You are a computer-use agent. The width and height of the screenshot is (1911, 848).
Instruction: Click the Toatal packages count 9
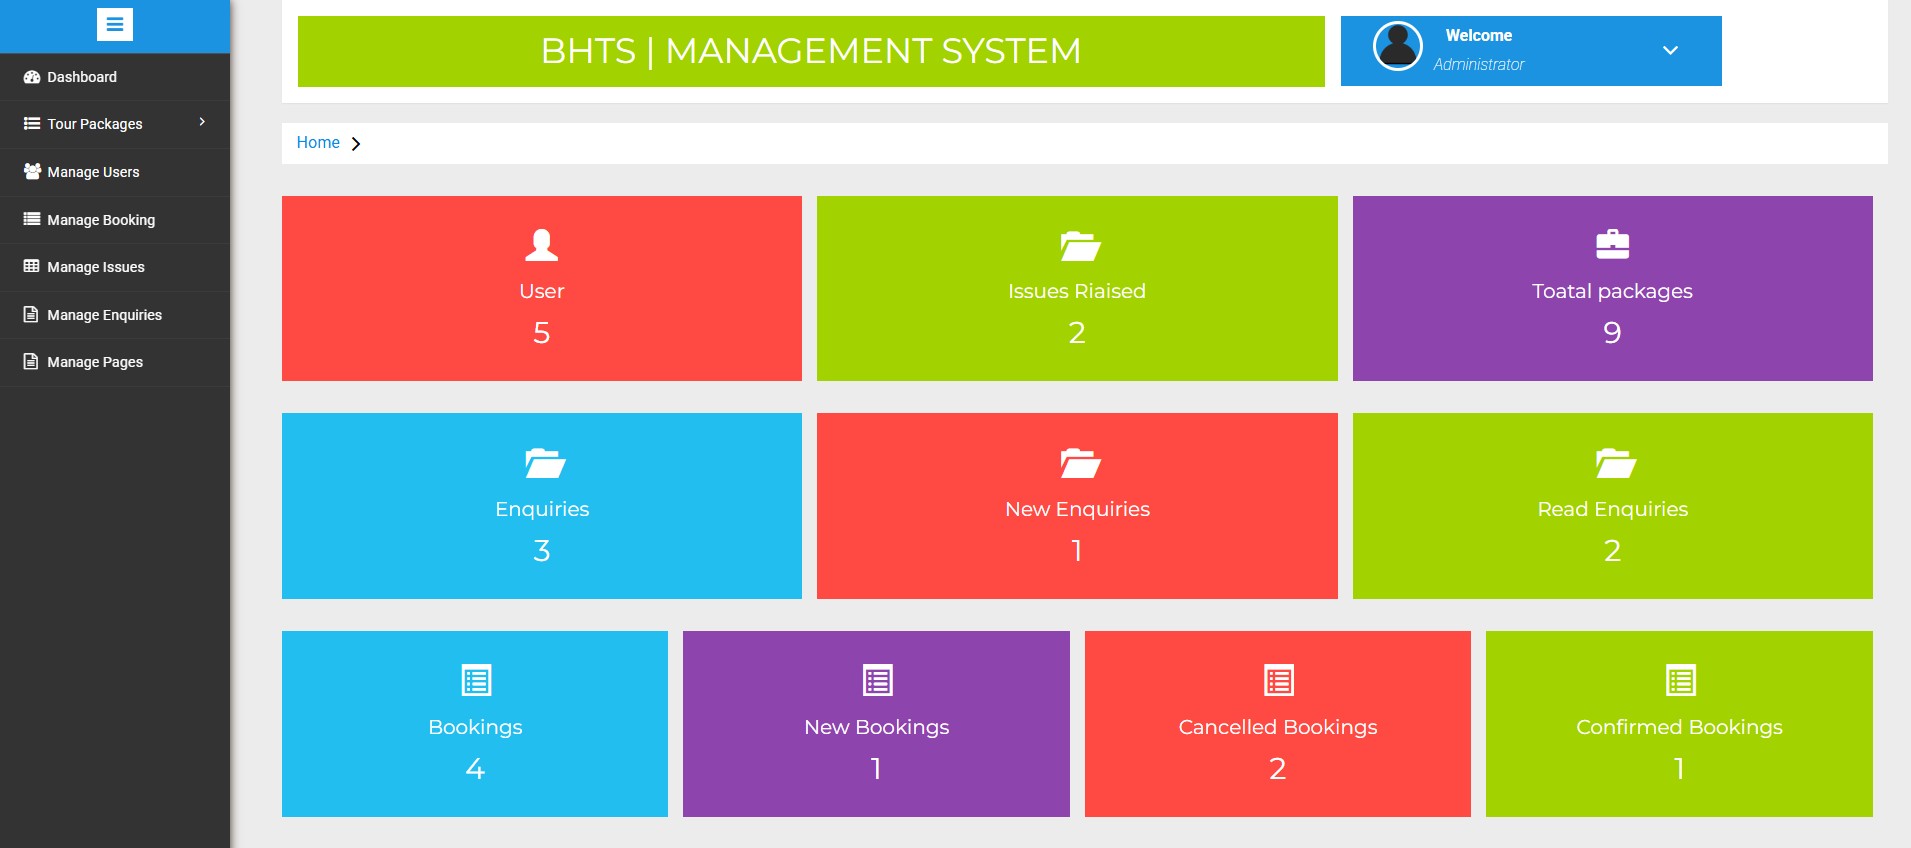tap(1612, 333)
